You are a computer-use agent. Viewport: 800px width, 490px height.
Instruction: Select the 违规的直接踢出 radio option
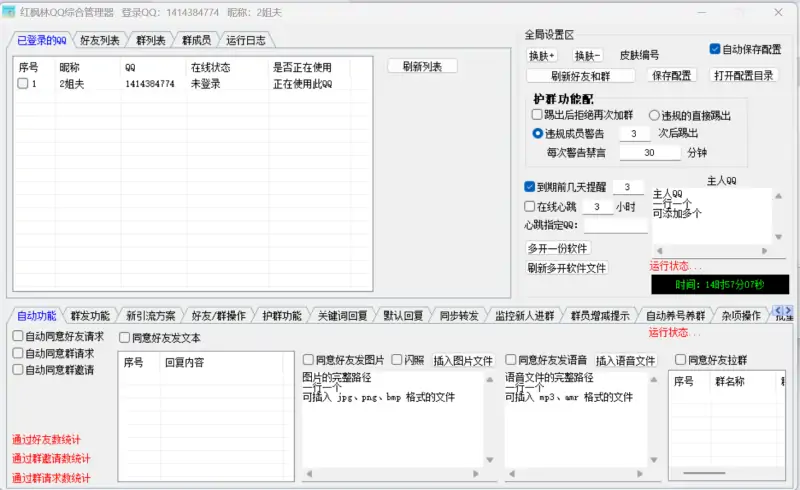(655, 115)
